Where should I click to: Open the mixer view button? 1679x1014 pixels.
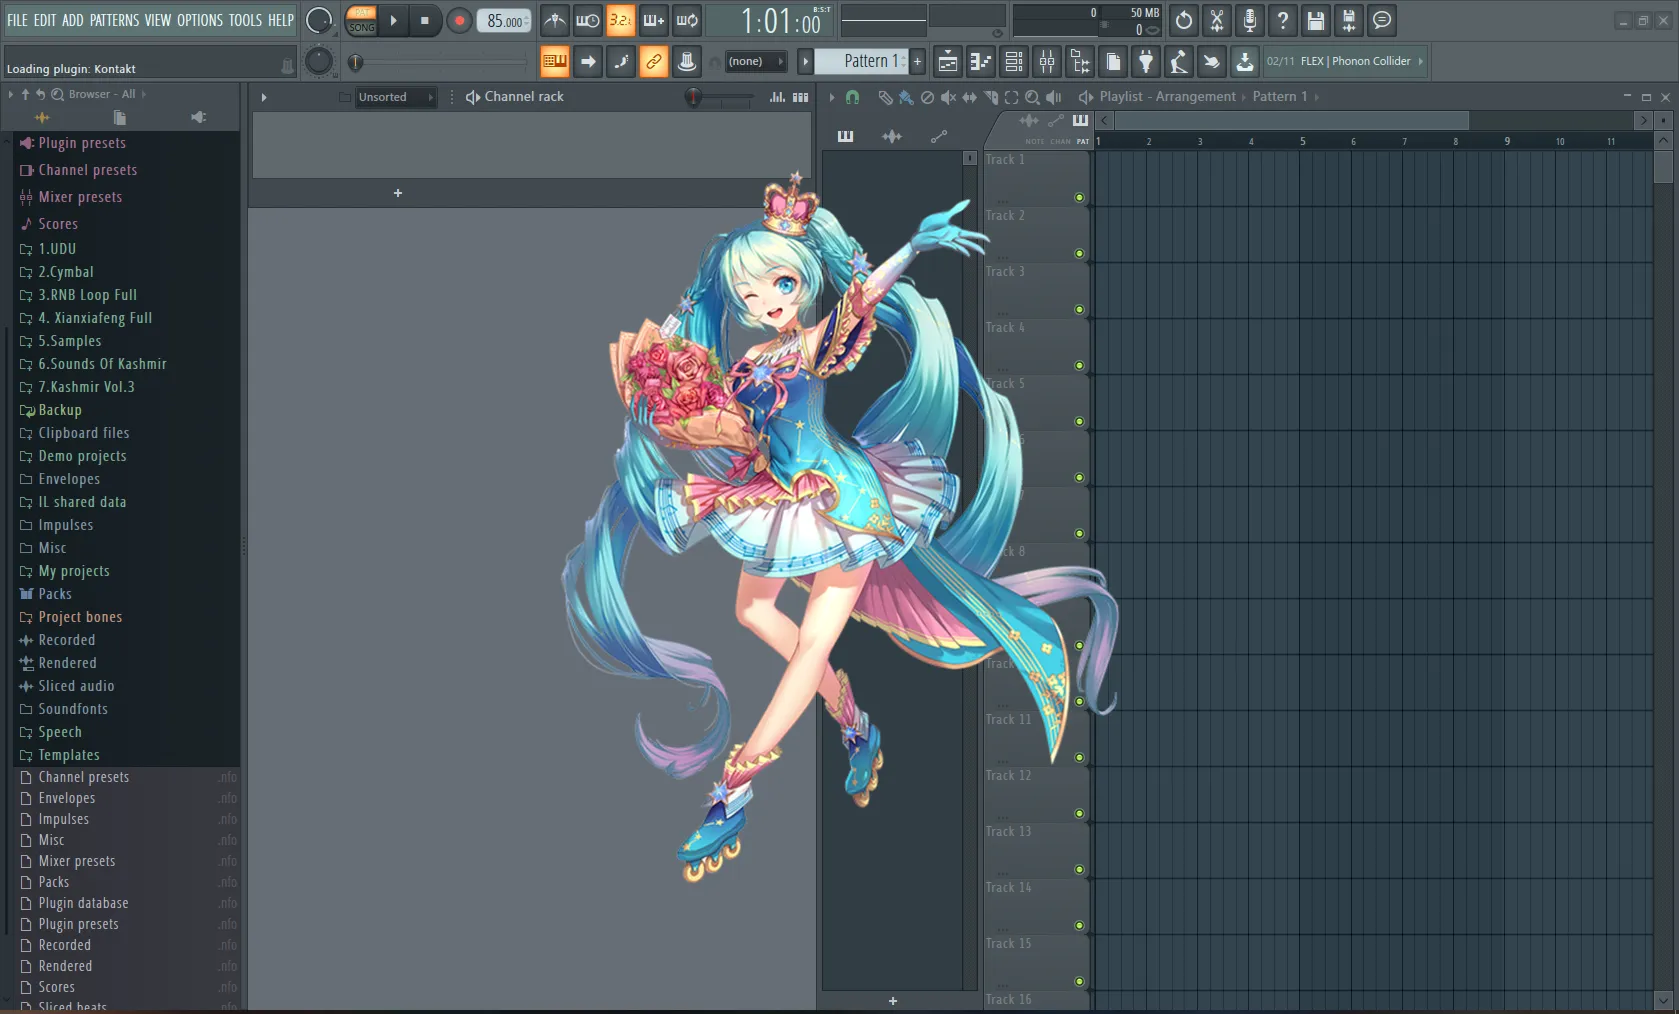1047,62
